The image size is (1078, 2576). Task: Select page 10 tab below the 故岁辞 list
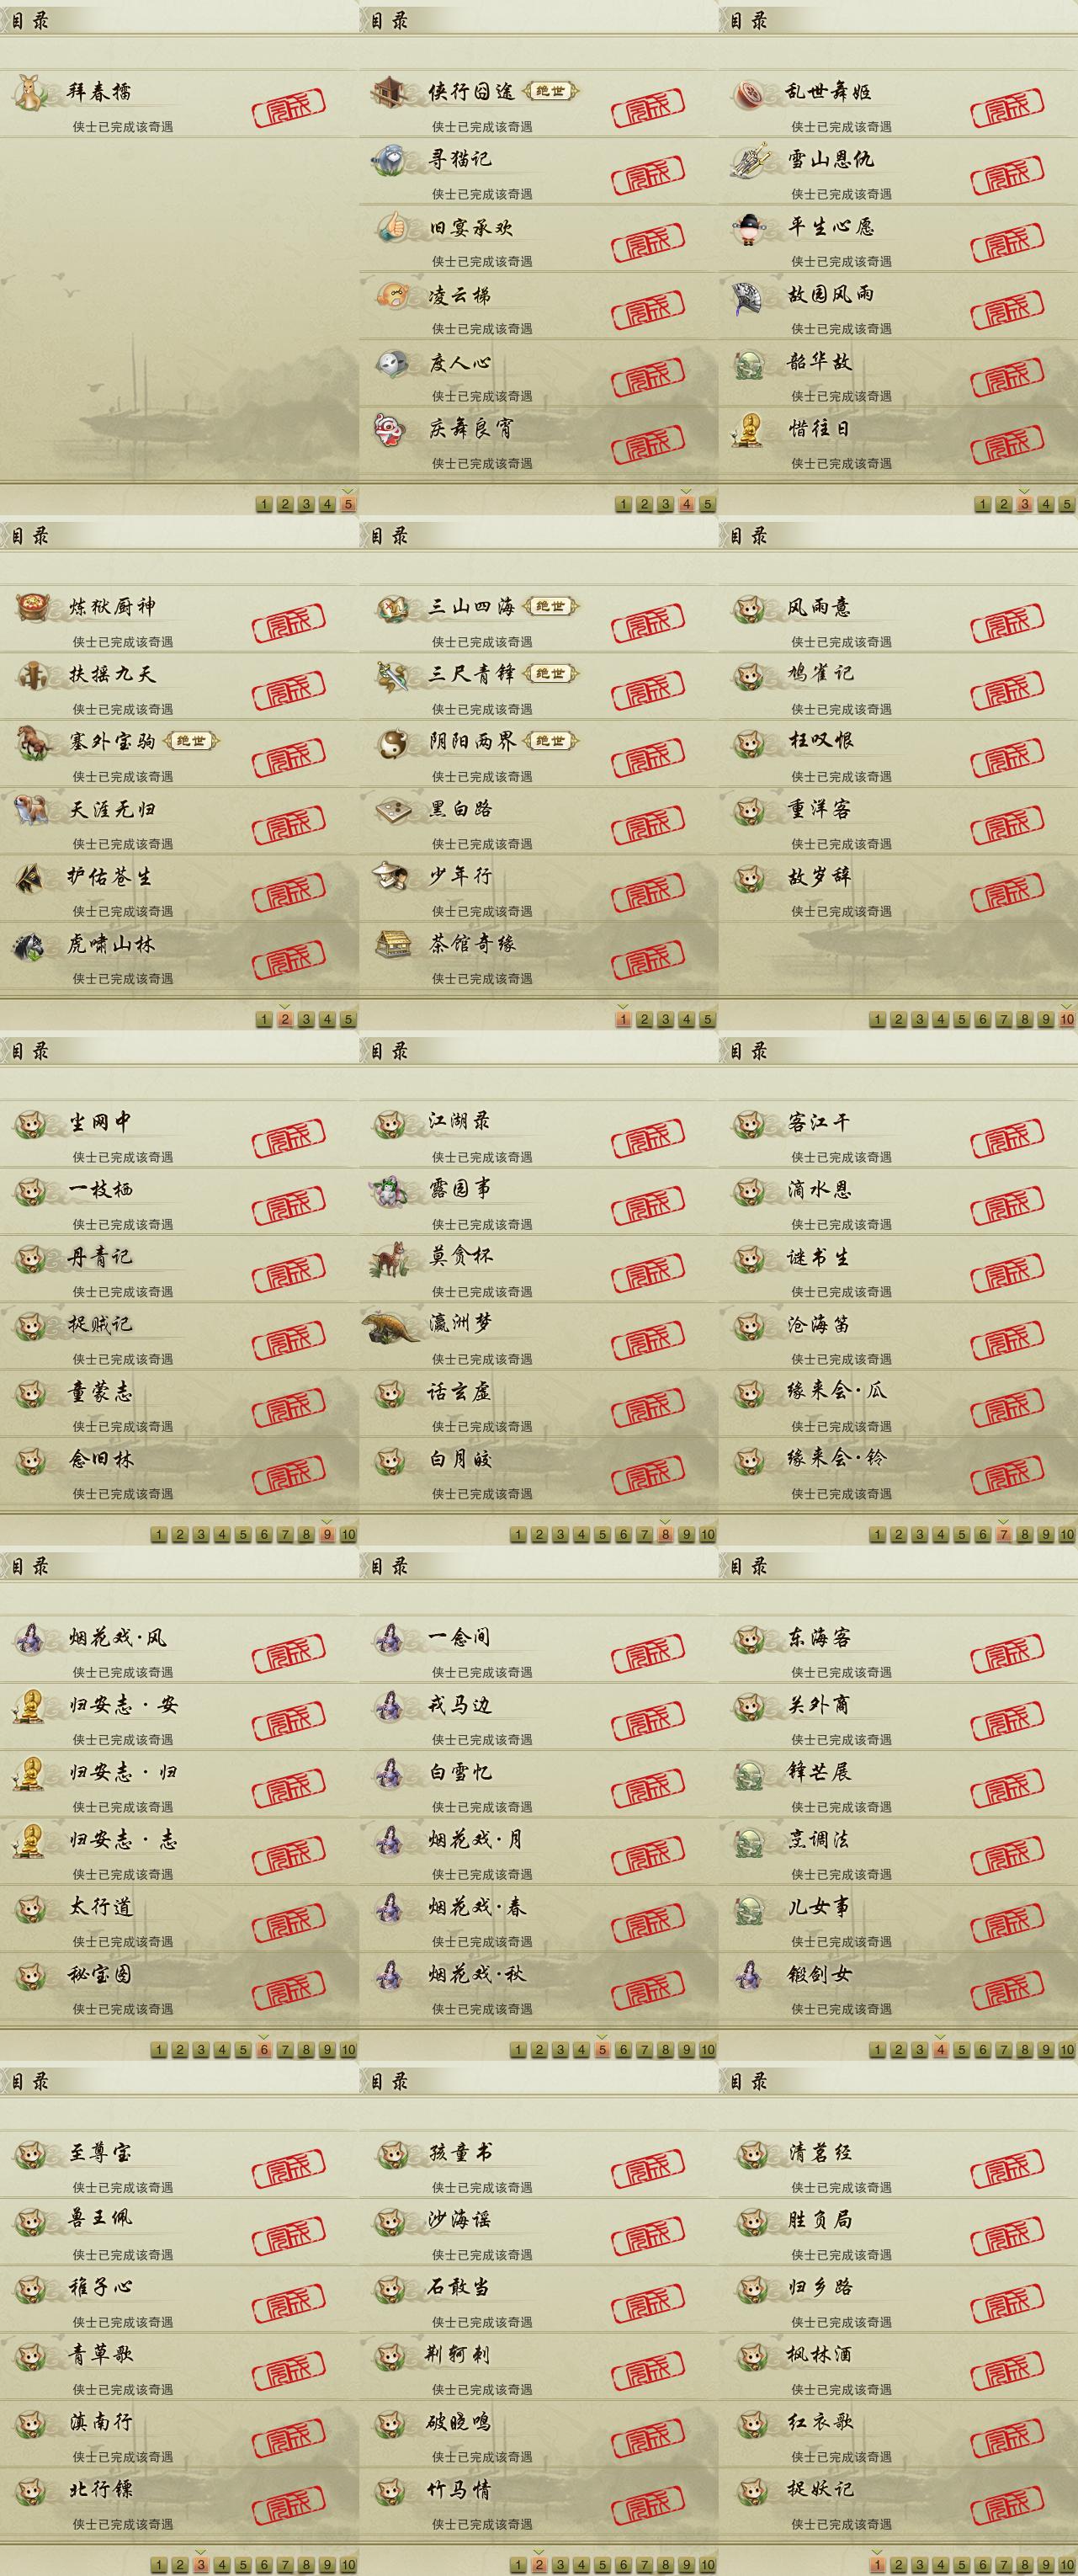pyautogui.click(x=1067, y=1019)
